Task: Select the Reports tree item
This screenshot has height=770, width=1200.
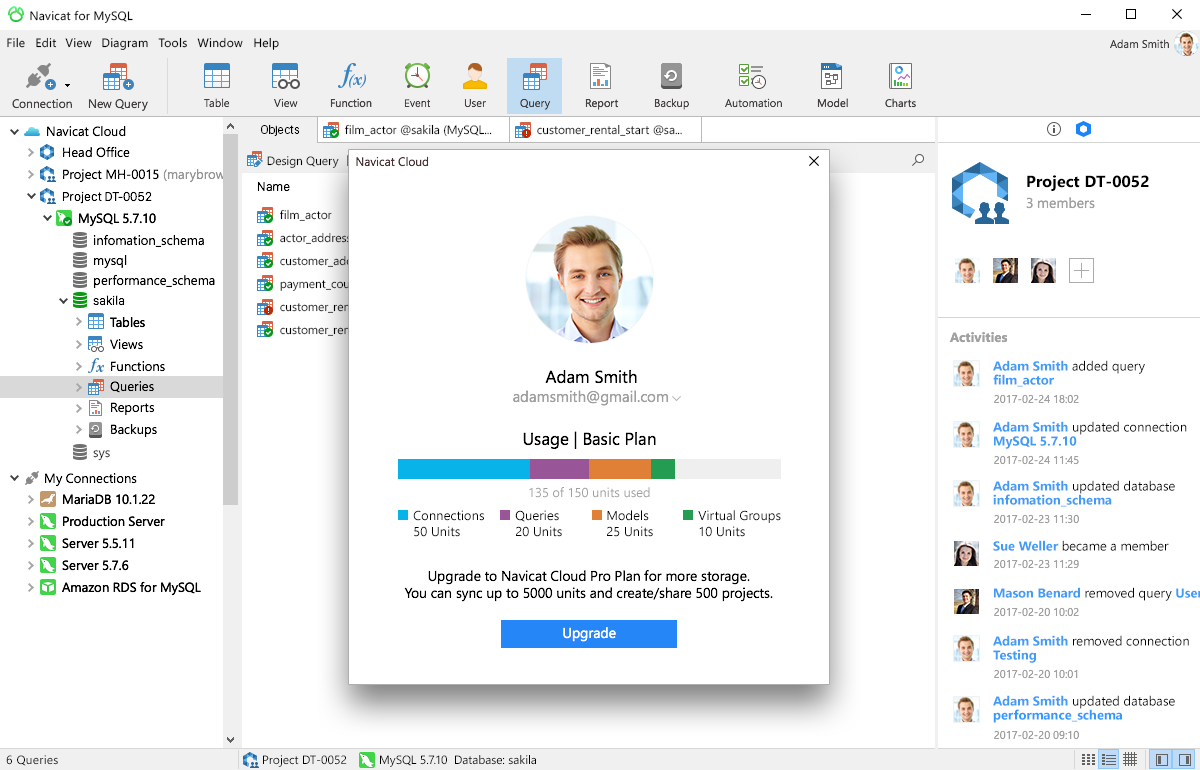Action: pyautogui.click(x=132, y=408)
